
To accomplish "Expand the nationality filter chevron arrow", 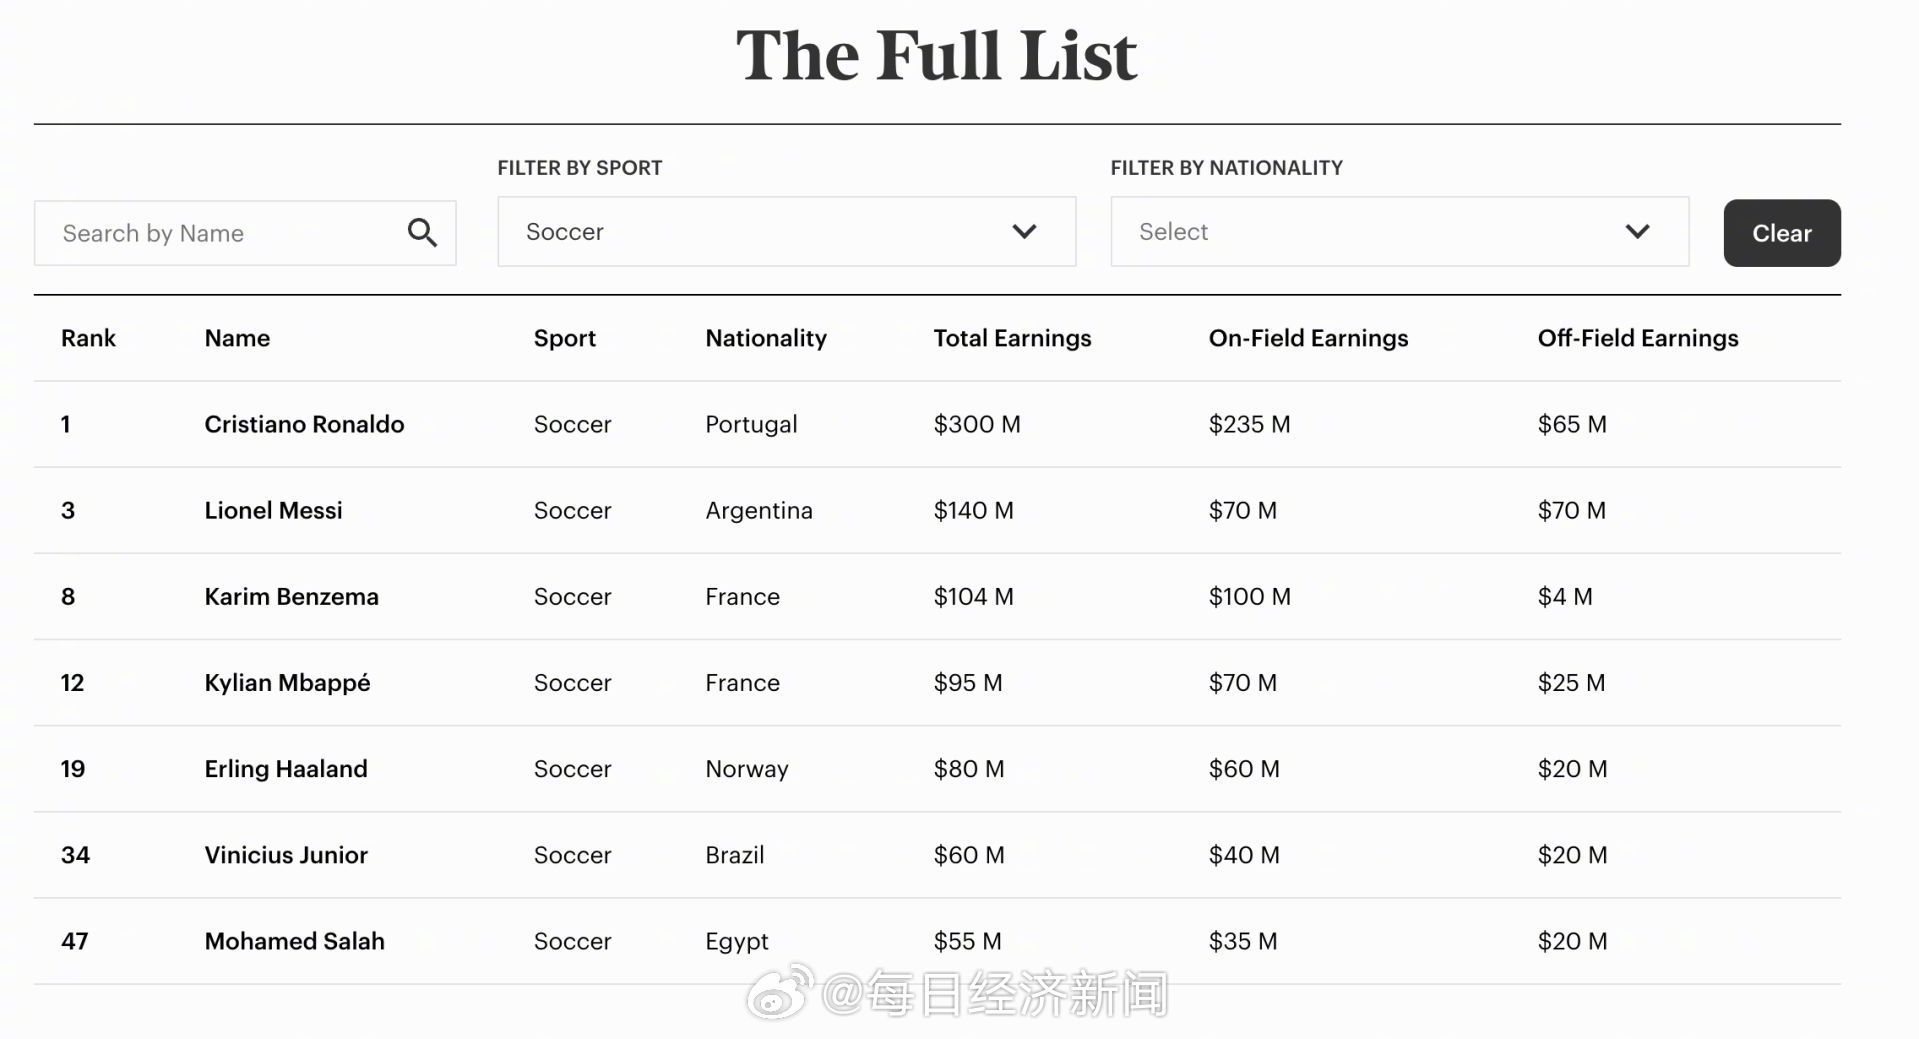I will pyautogui.click(x=1637, y=231).
